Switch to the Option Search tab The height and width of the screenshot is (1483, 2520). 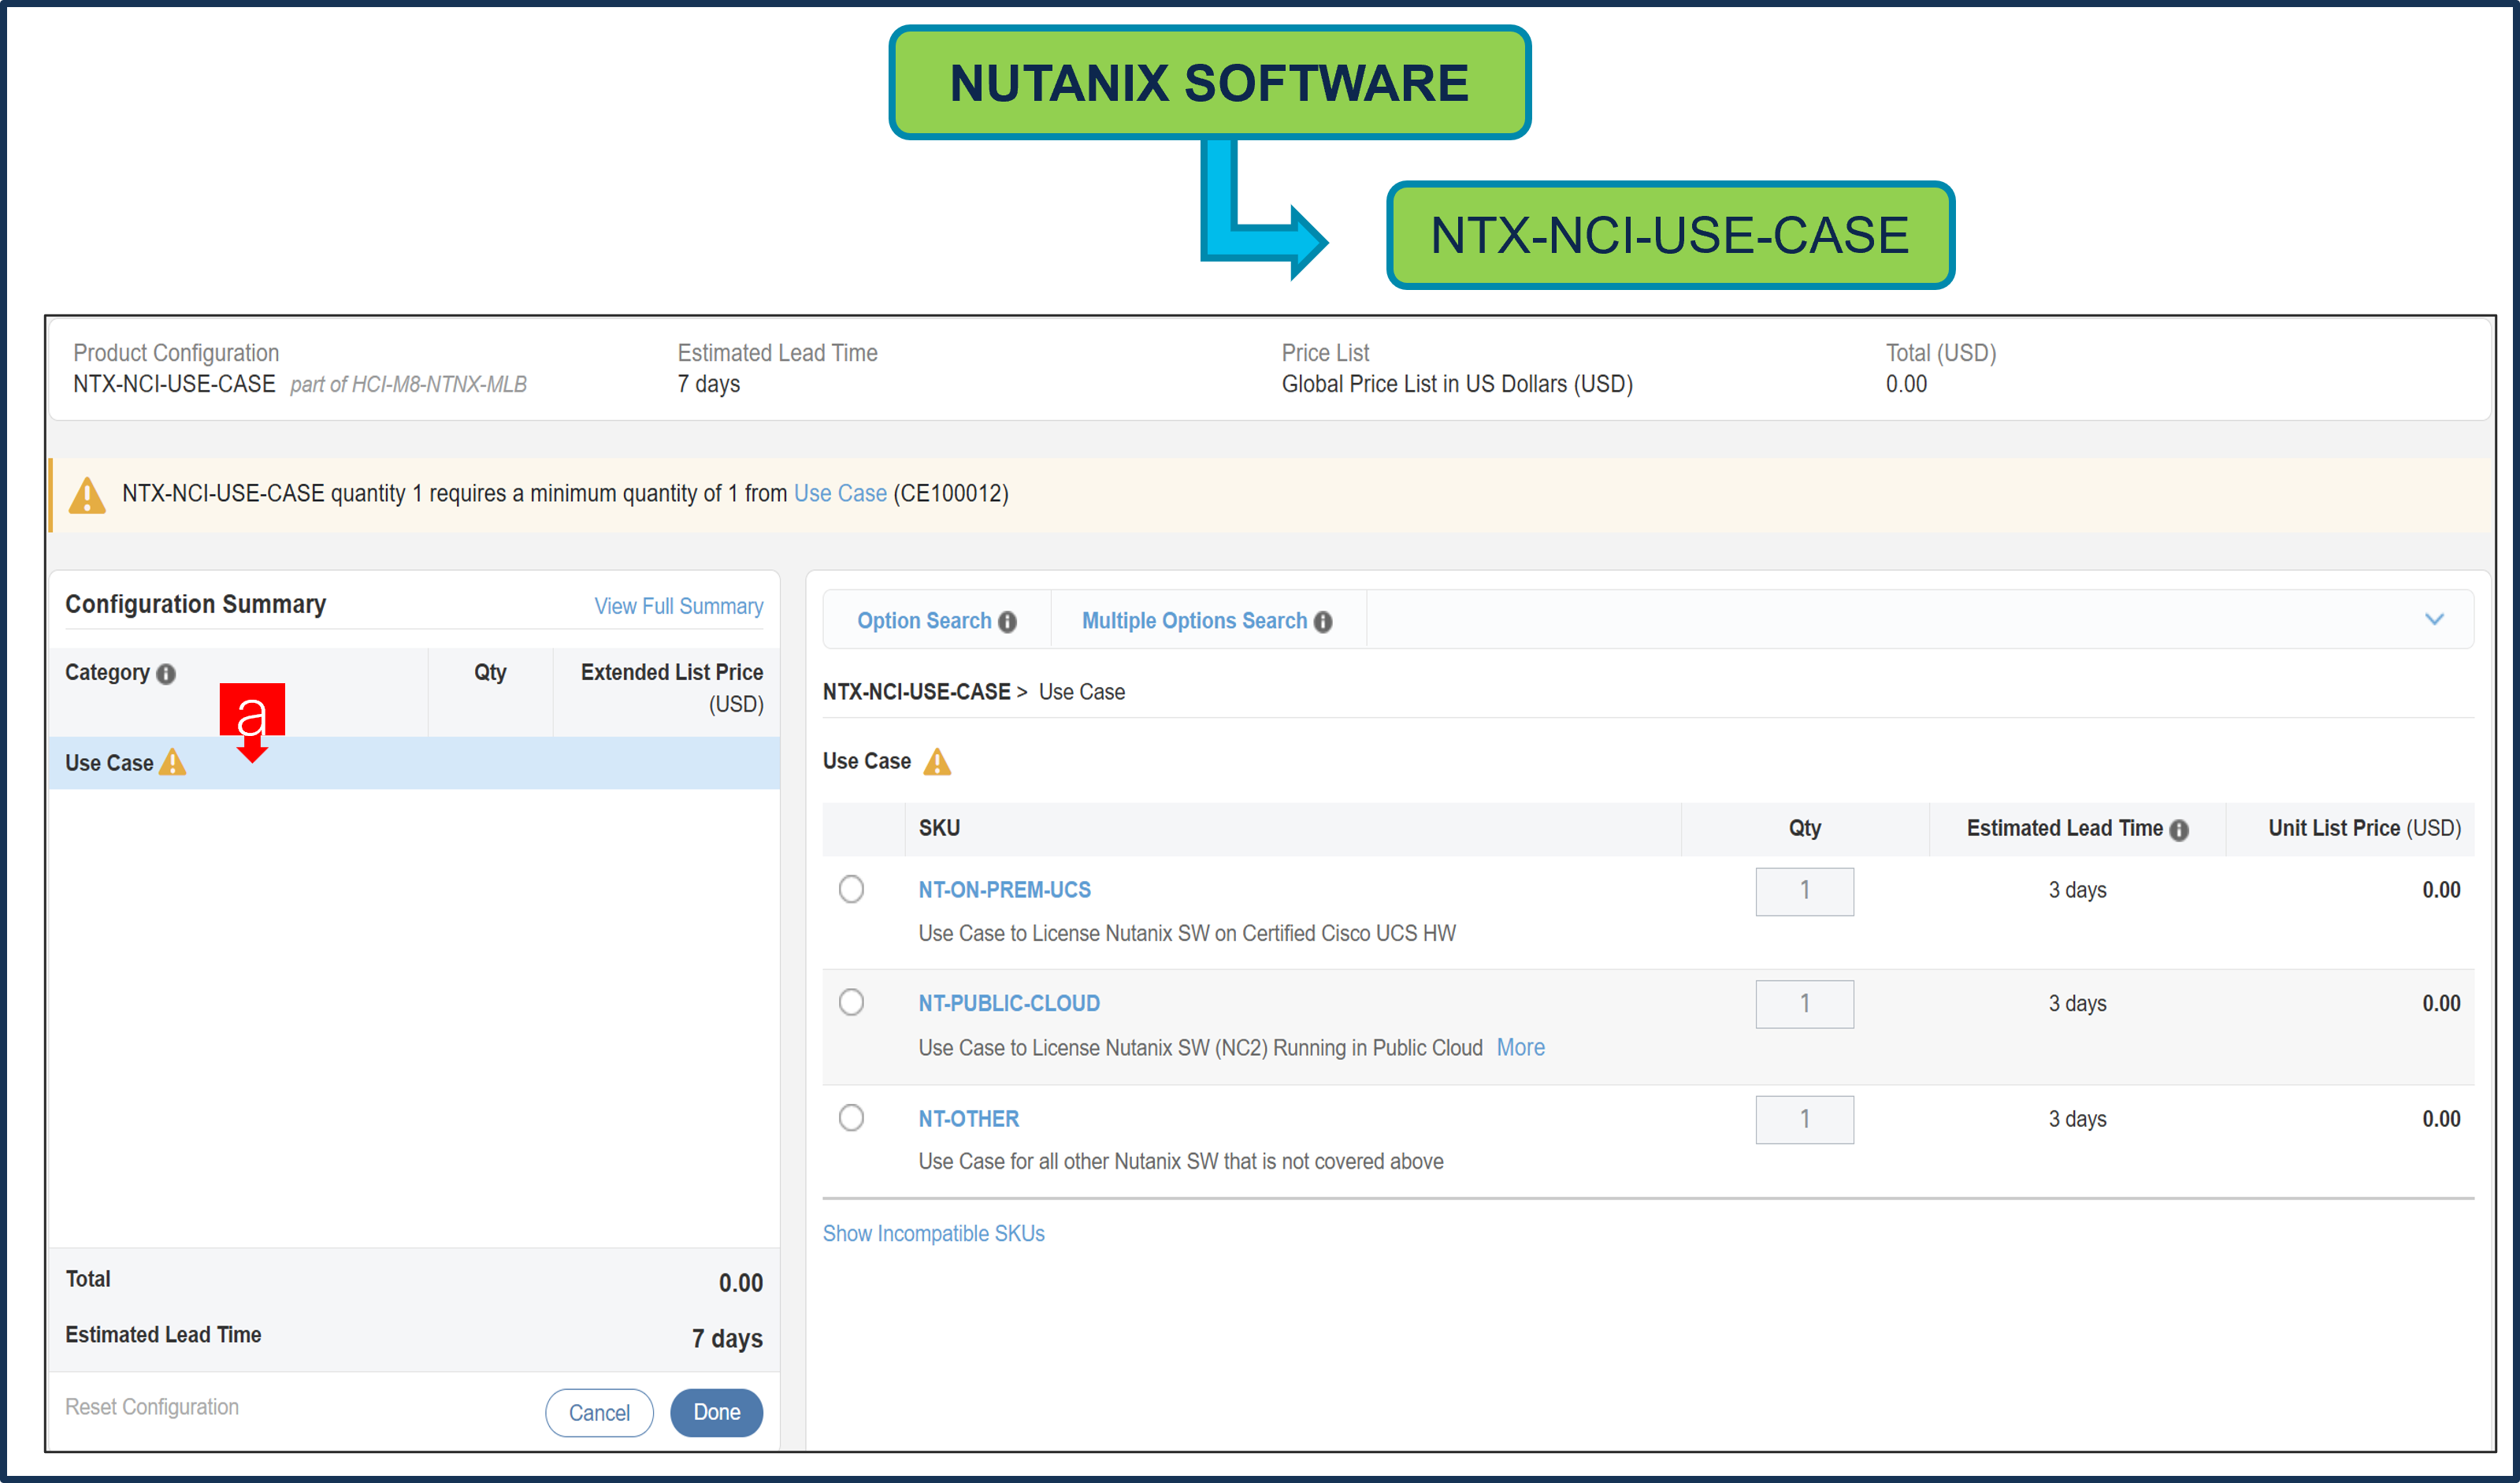click(x=924, y=620)
